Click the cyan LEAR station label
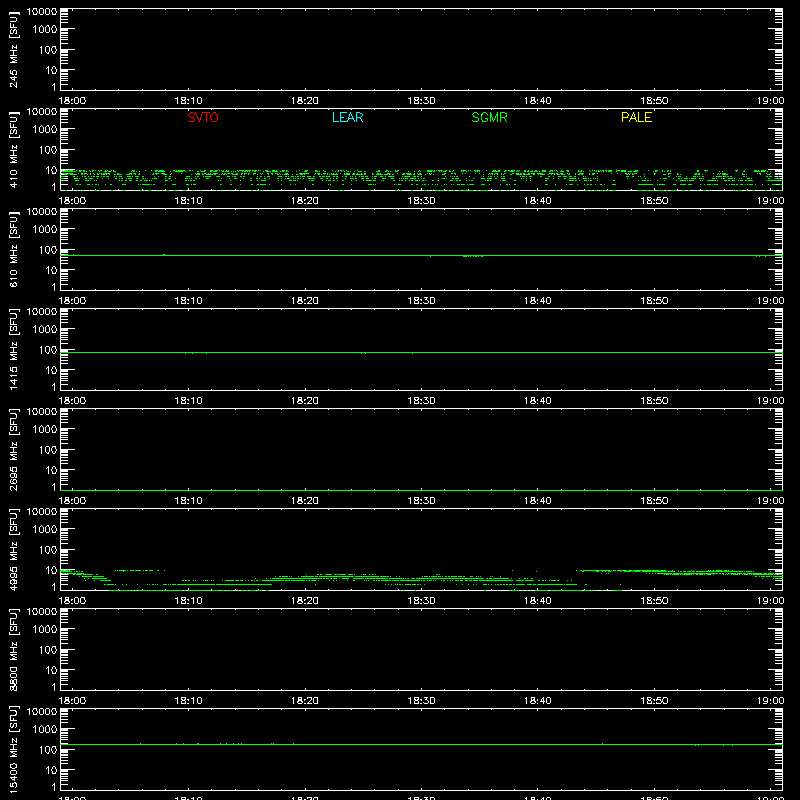Image resolution: width=800 pixels, height=800 pixels. tap(347, 117)
